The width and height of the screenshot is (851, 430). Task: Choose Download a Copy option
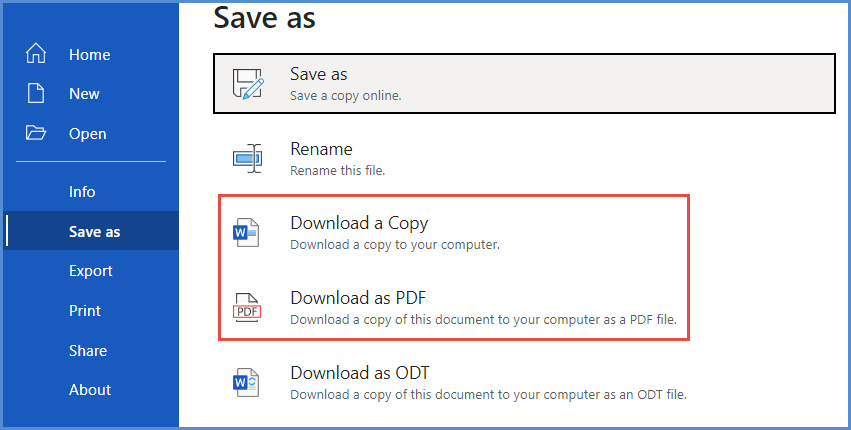coord(454,233)
